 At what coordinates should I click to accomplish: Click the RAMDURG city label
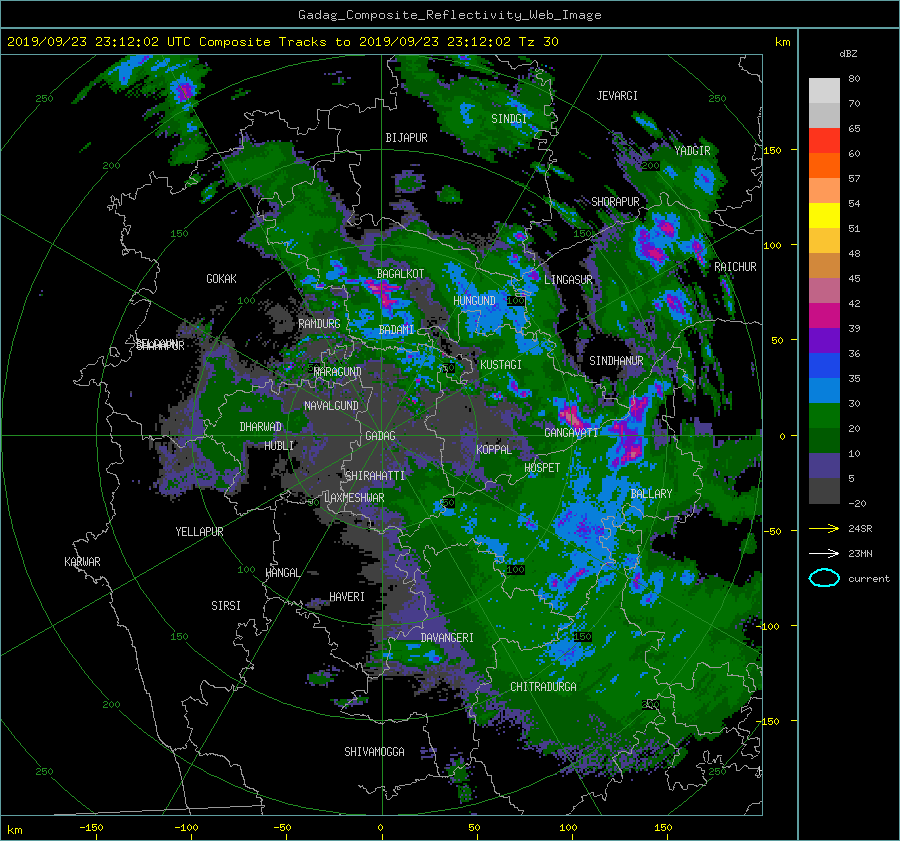pyautogui.click(x=319, y=324)
